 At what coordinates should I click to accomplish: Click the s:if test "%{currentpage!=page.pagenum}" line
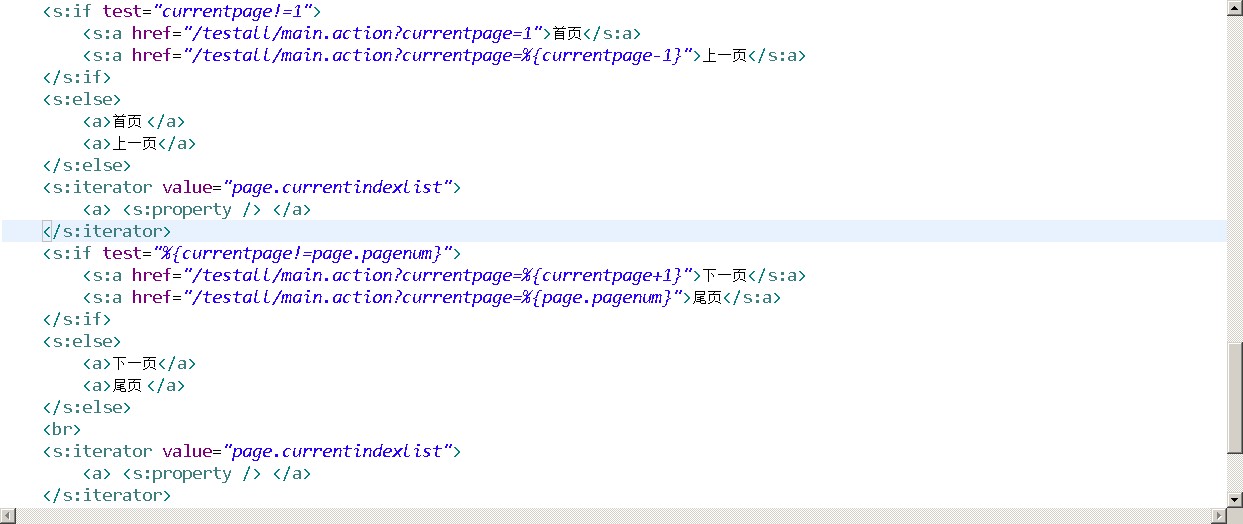coord(252,253)
